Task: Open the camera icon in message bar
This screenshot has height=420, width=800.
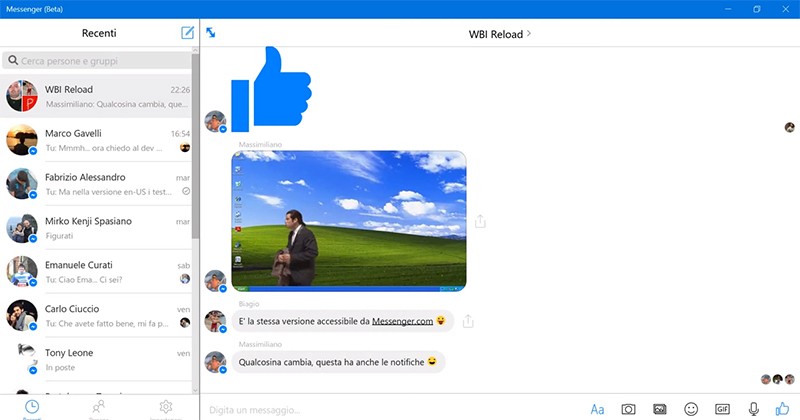Action: tap(628, 409)
